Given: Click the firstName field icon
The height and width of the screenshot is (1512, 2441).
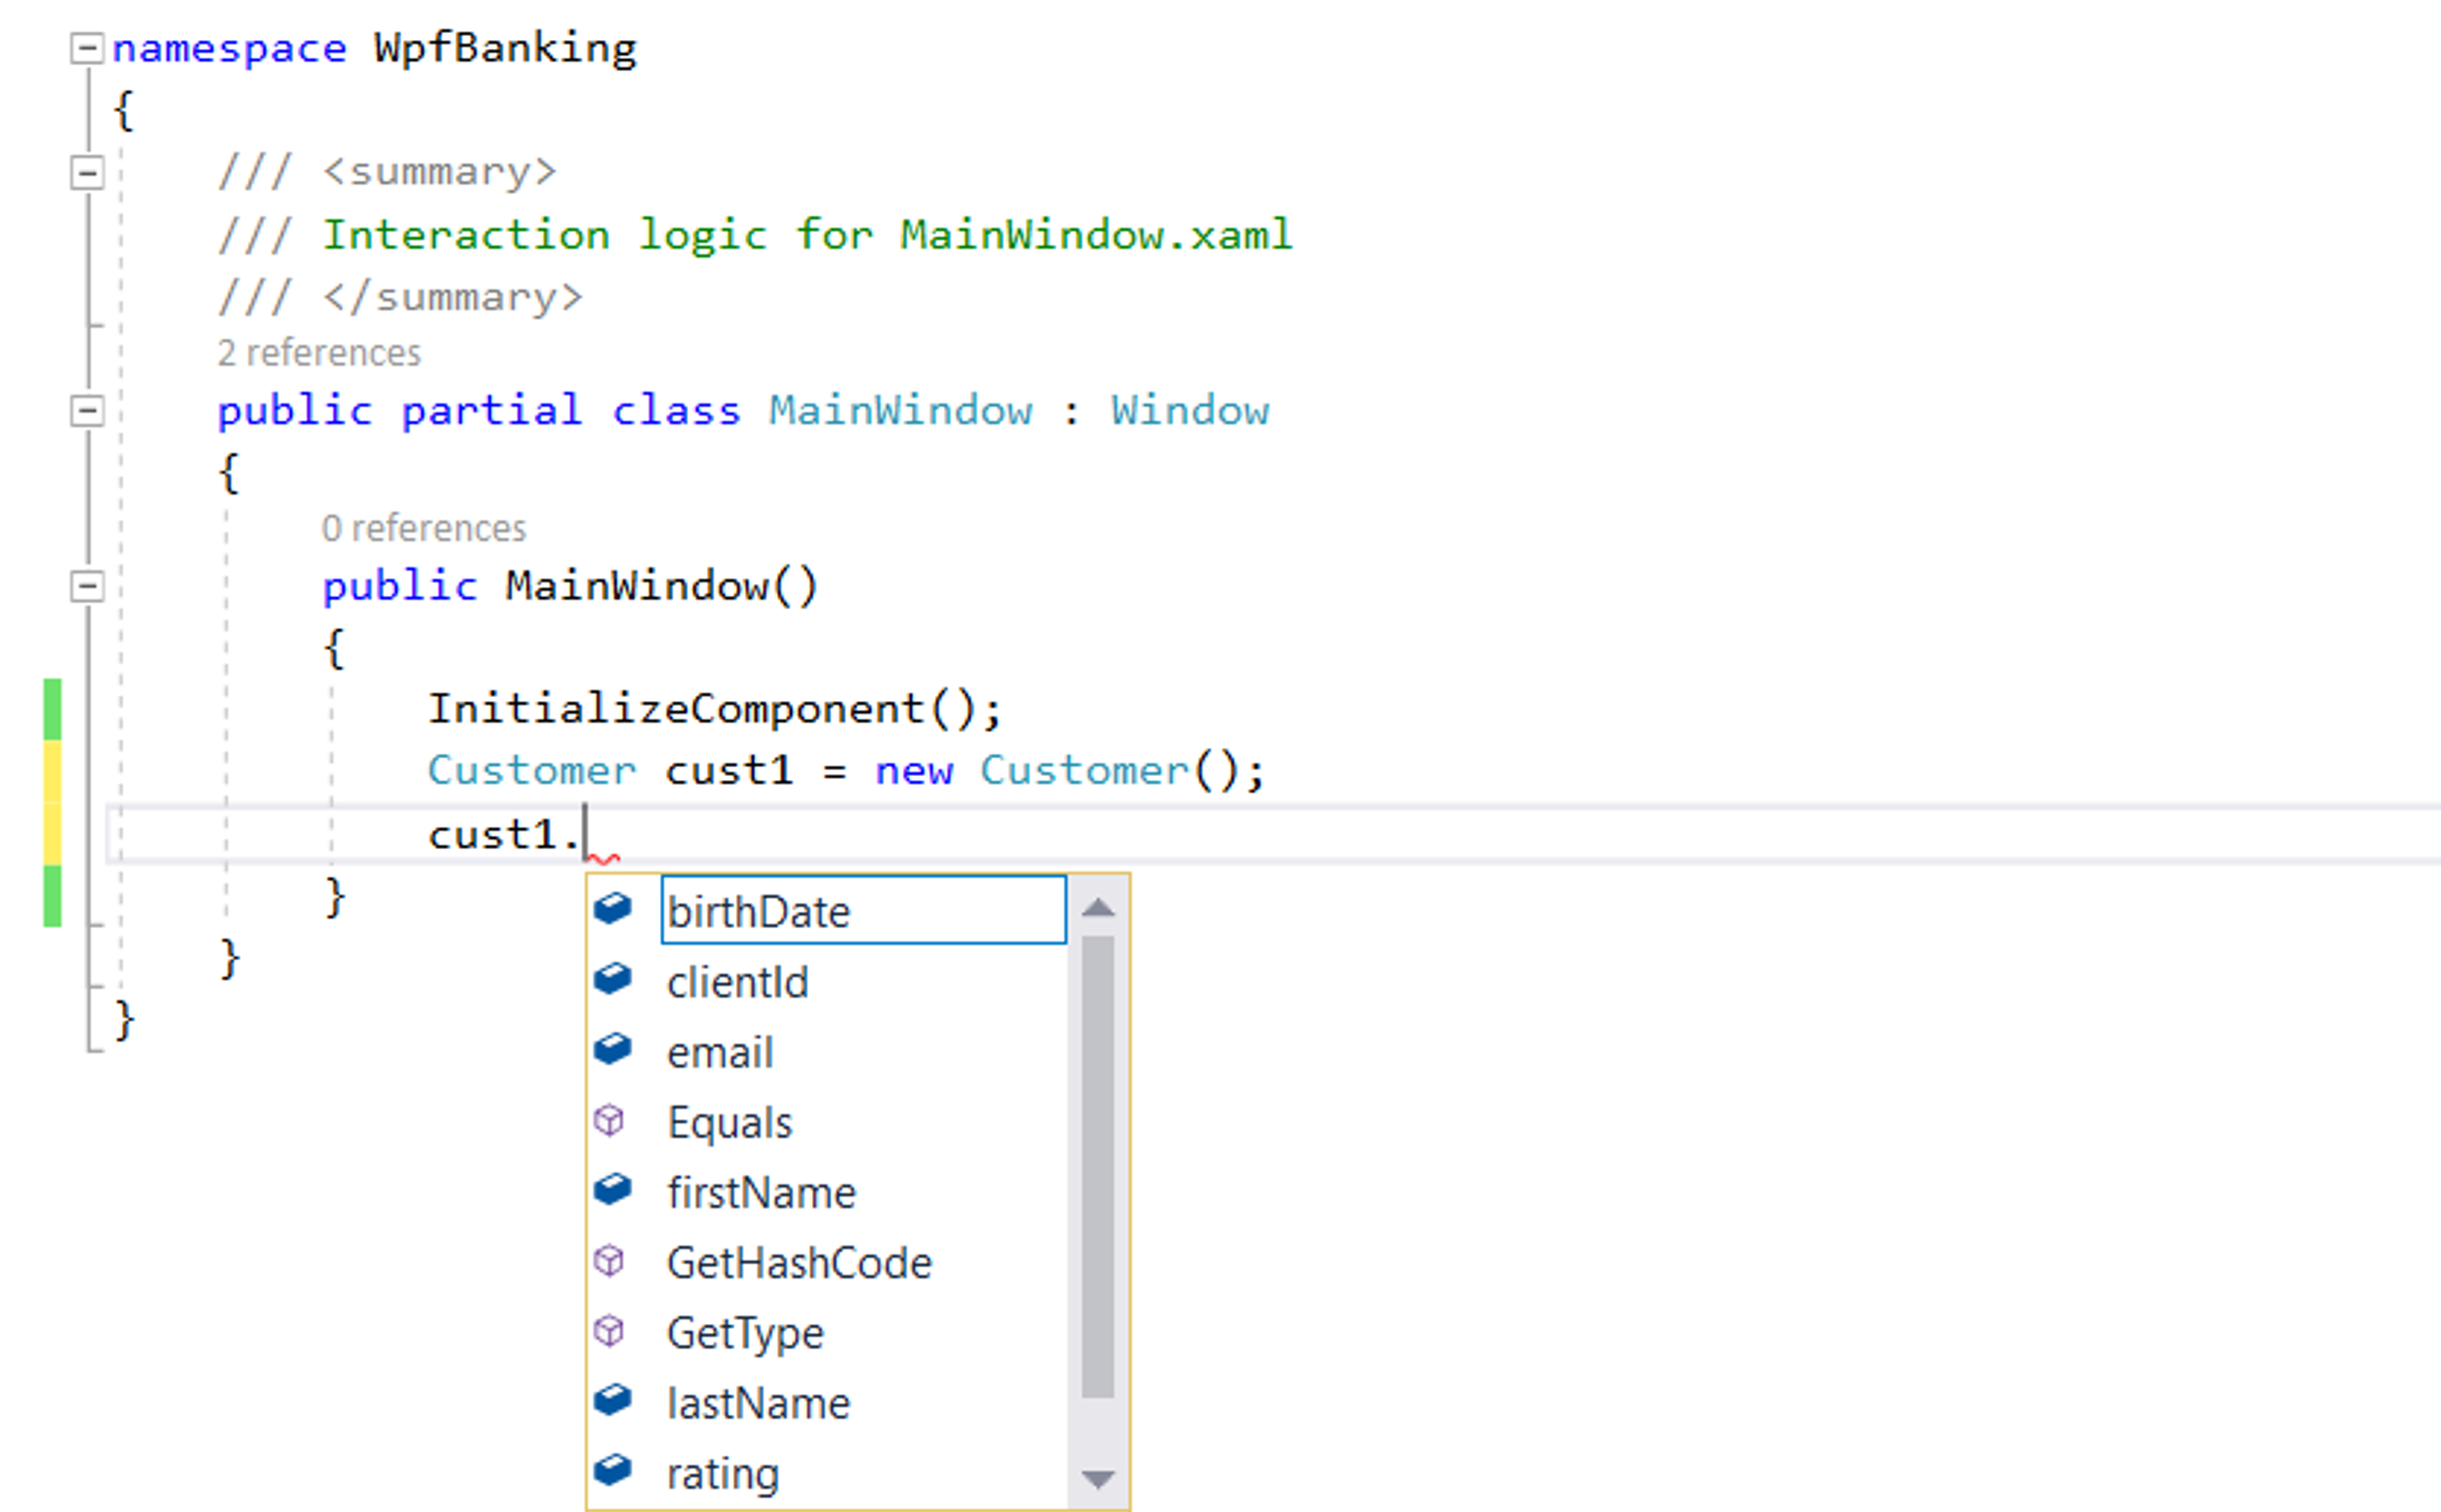Looking at the screenshot, I should (x=612, y=1189).
